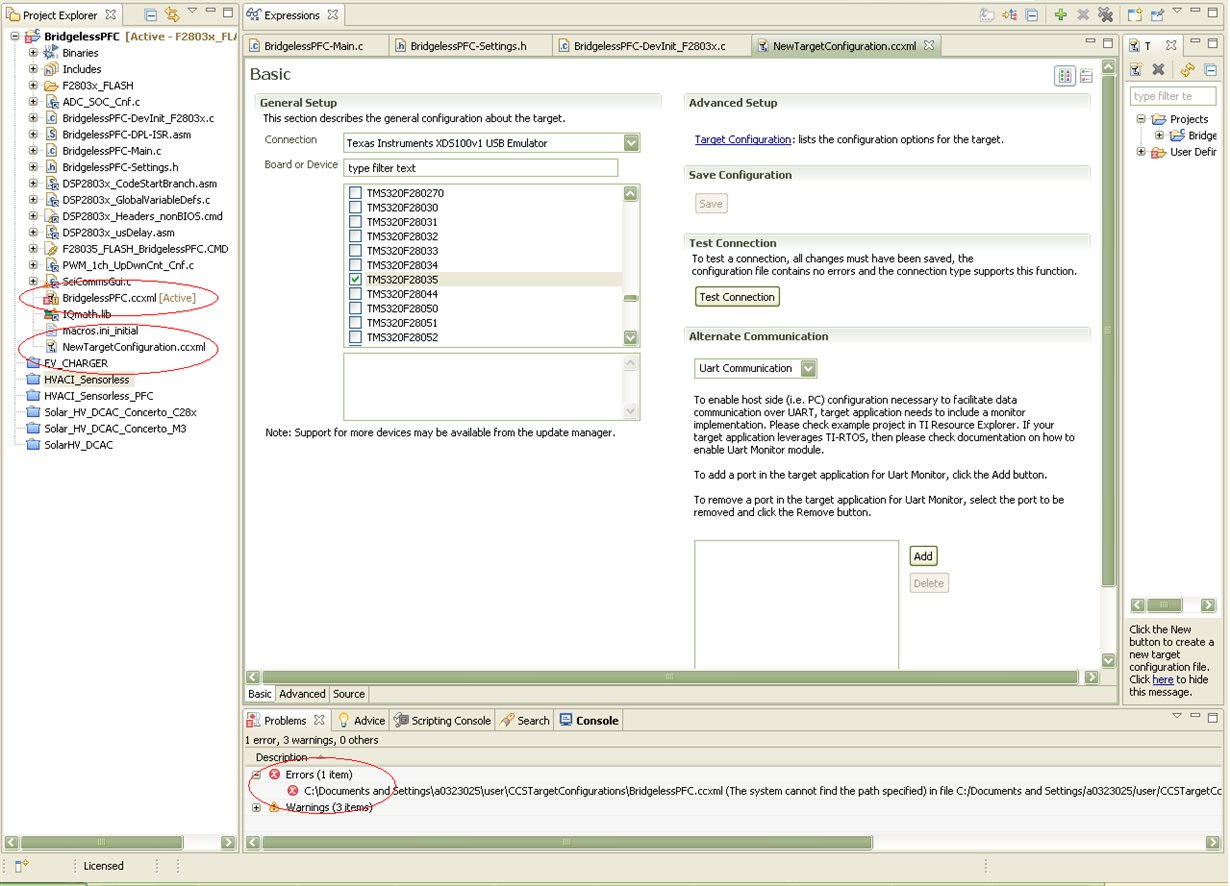1230x886 pixels.
Task: Expand the Includes folder node
Action: click(x=33, y=69)
